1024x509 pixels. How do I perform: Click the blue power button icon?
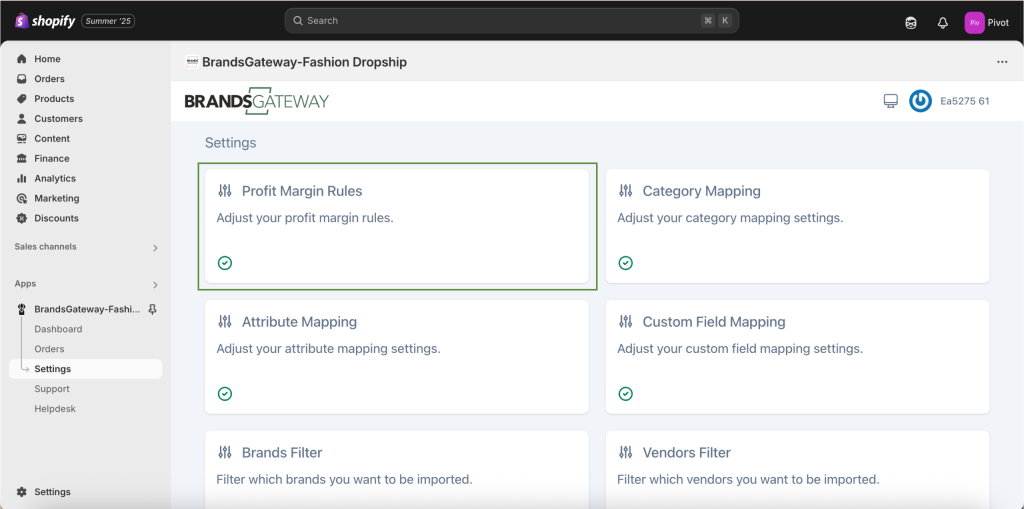click(920, 101)
